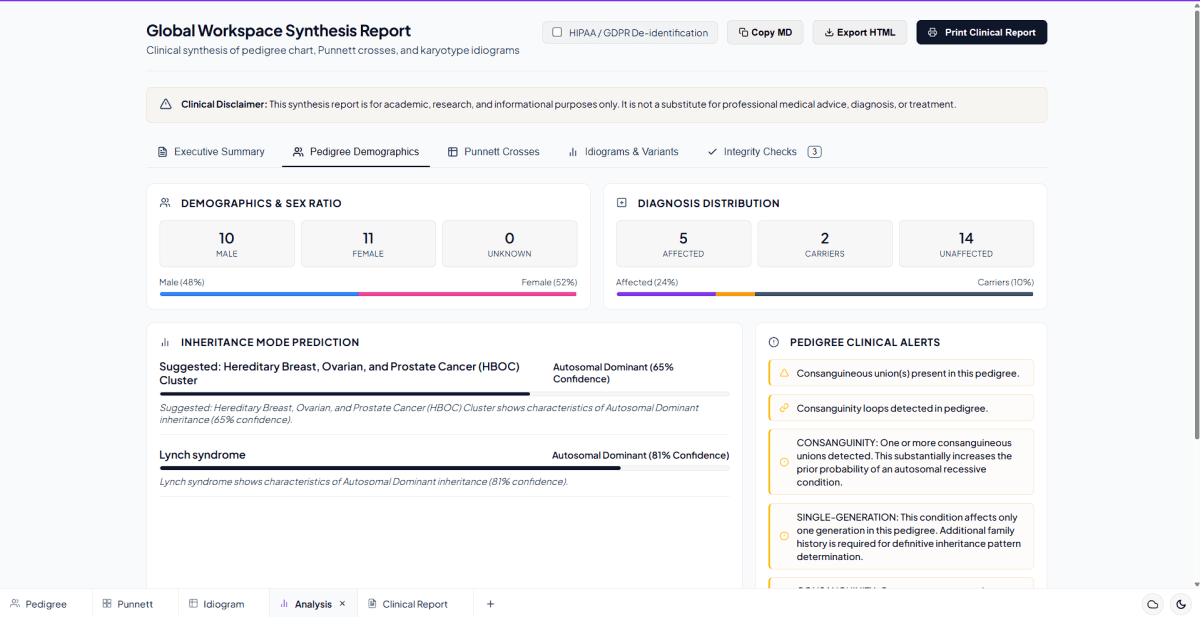Viewport: 1200px width, 617px height.
Task: Click the Punnett bottom tab grid icon
Action: (x=107, y=604)
